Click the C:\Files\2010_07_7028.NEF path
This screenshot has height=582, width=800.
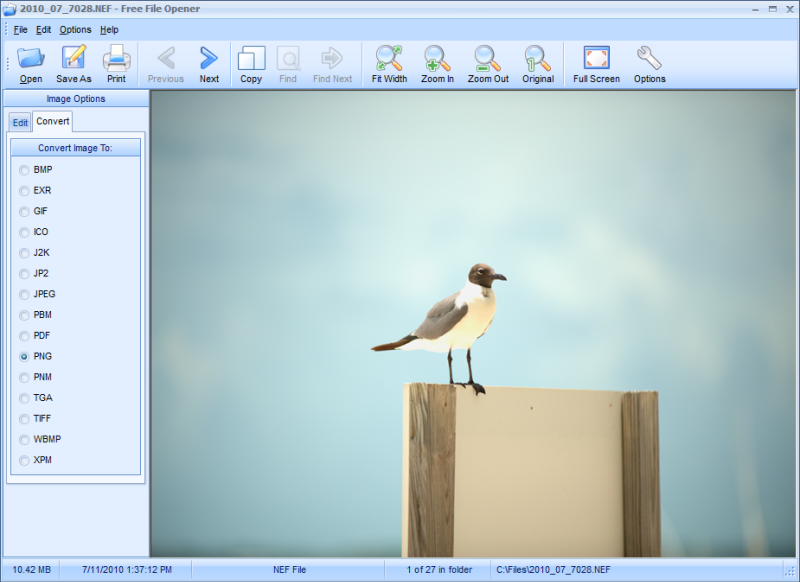point(553,570)
